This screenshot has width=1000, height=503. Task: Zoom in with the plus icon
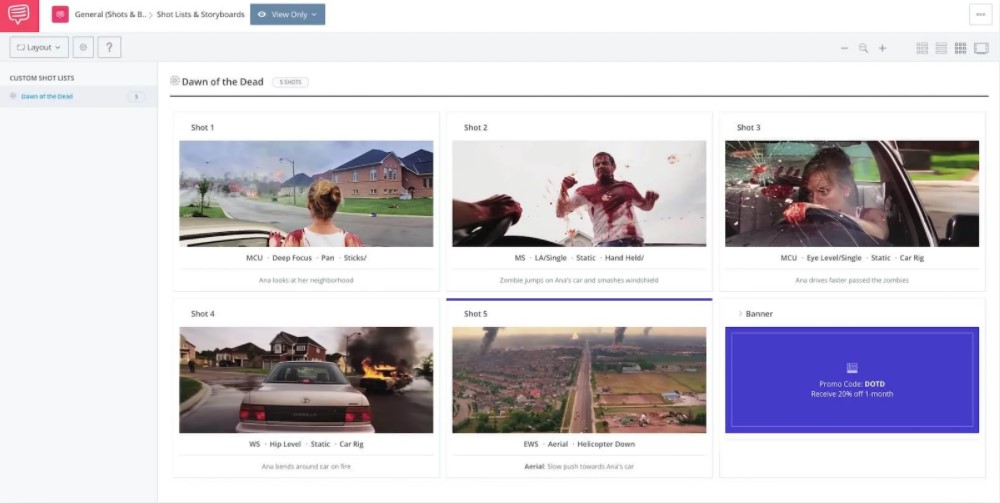tap(883, 48)
